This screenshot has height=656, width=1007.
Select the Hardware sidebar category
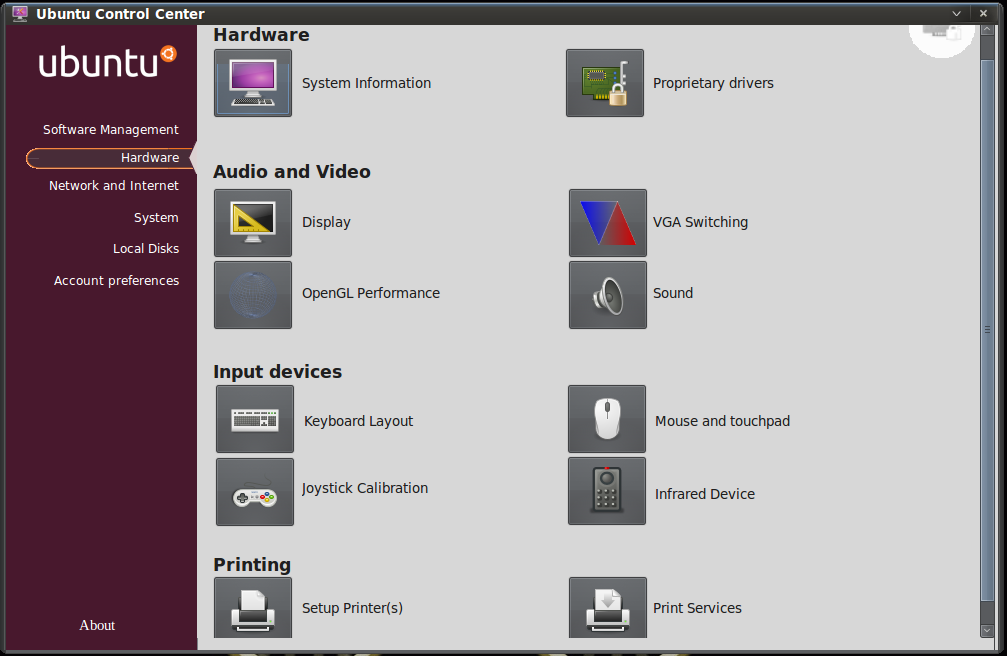click(x=109, y=158)
